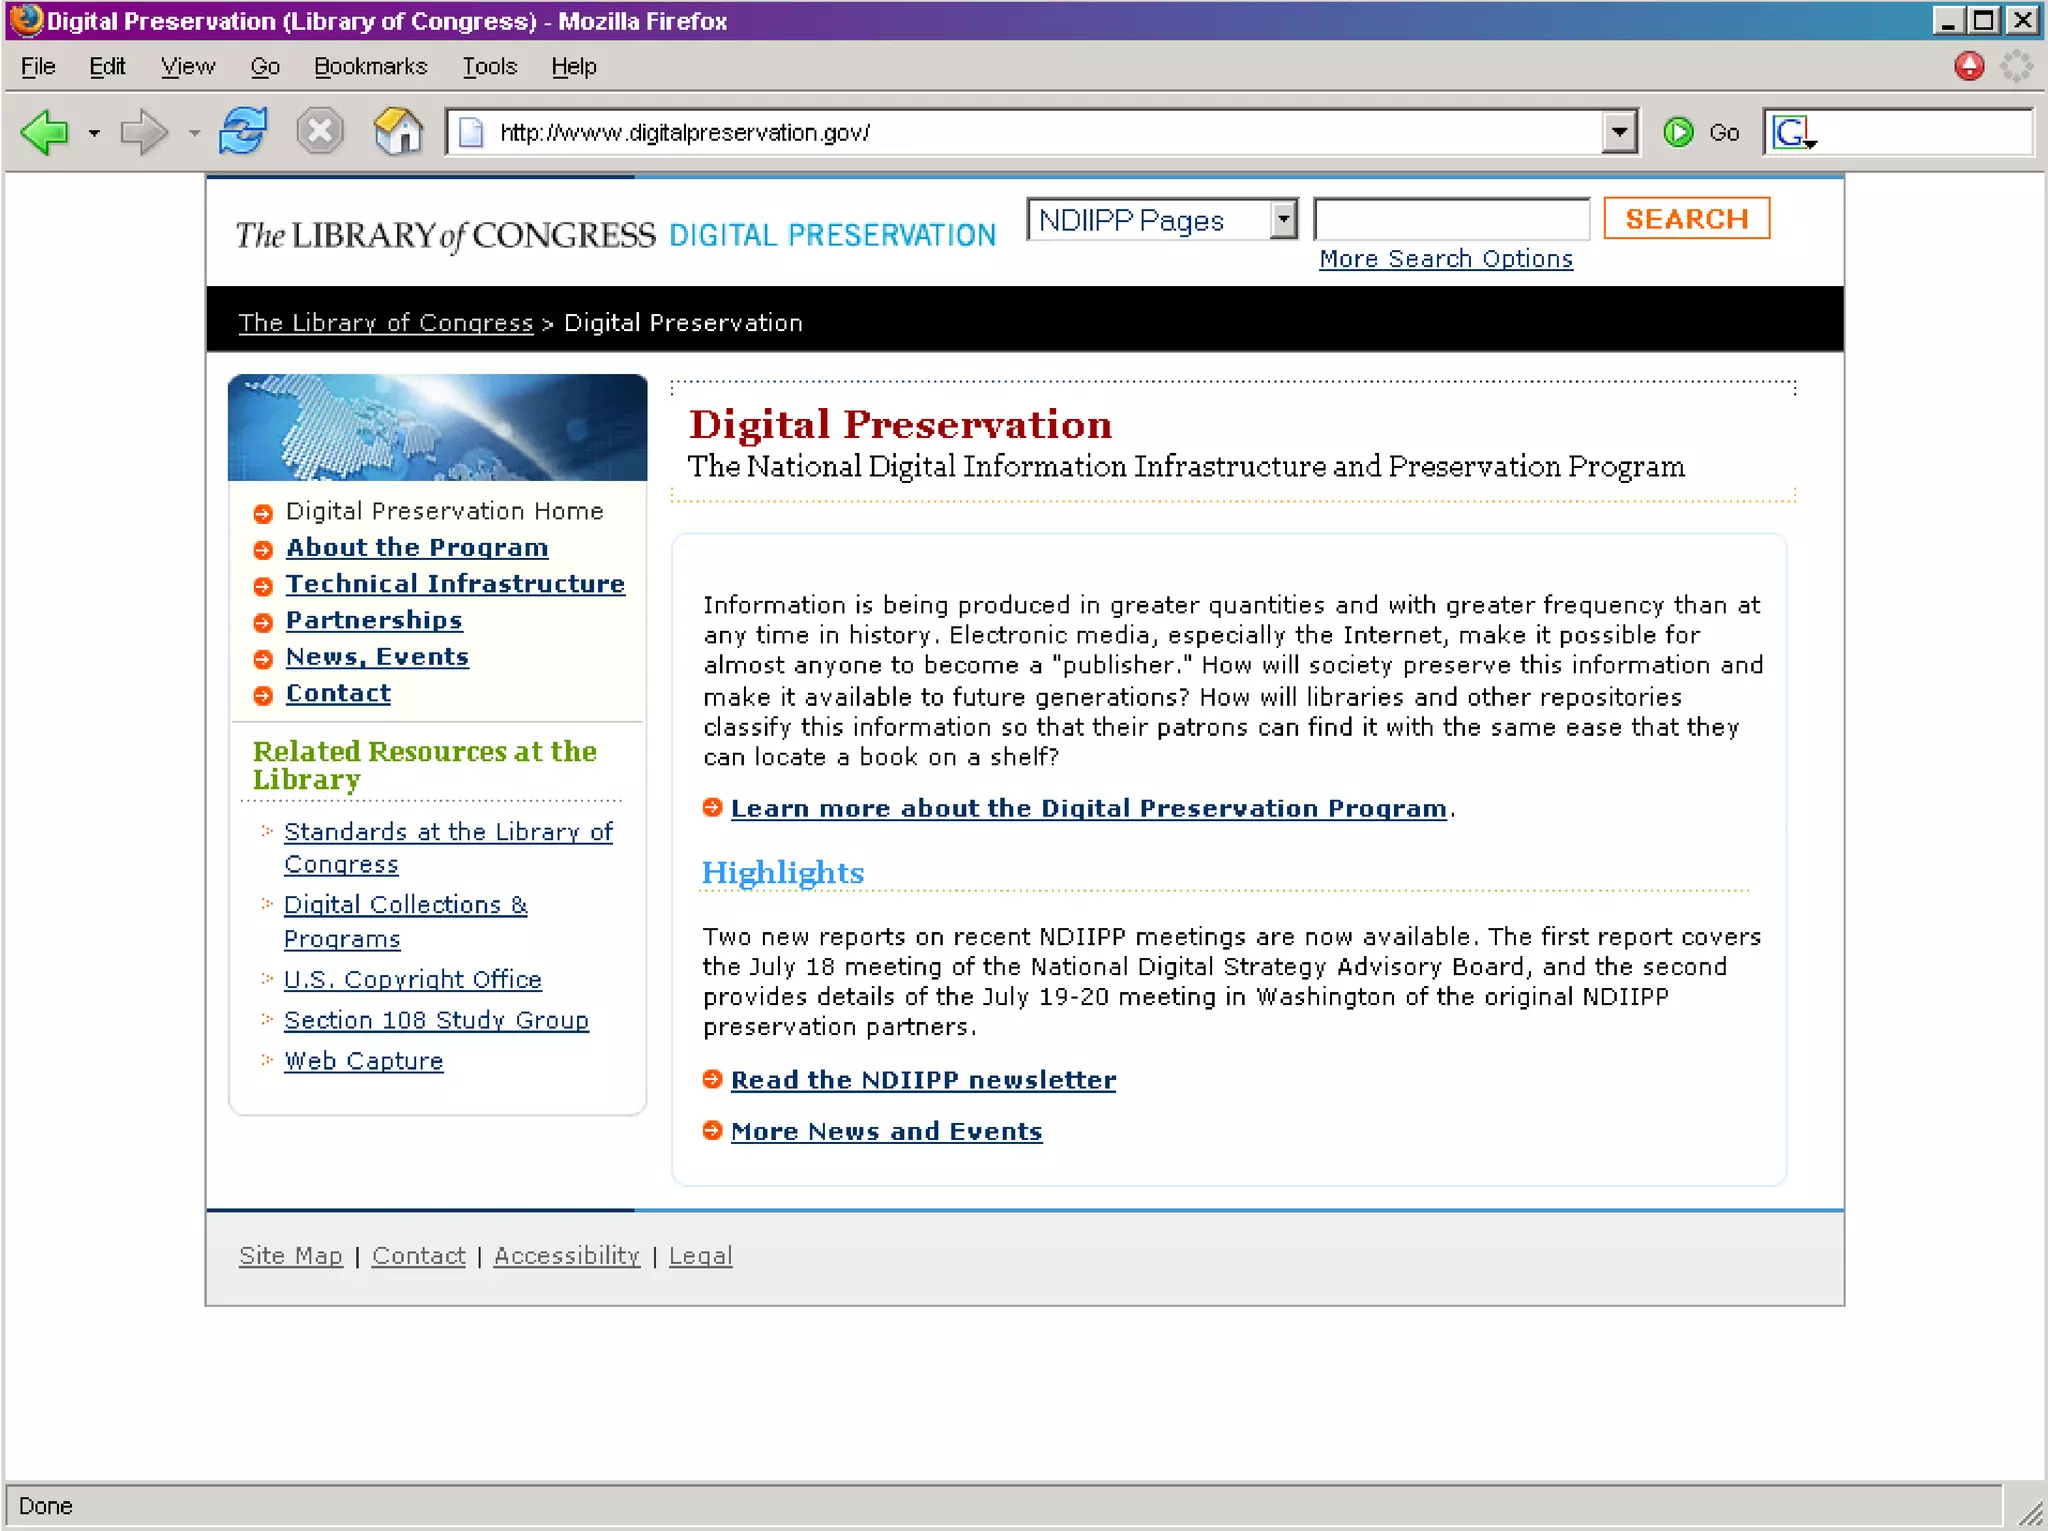Screen dimensions: 2048x1531
Task: Open the address bar history dropdown
Action: tap(1619, 132)
